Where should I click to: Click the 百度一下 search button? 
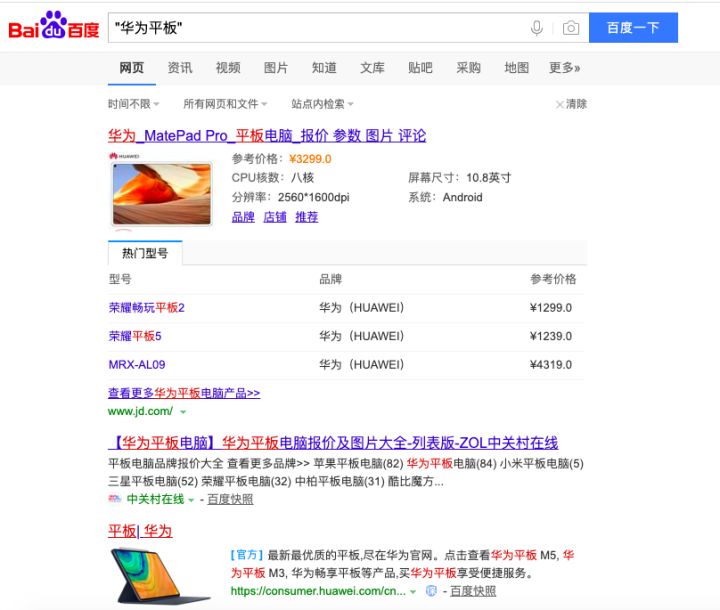pyautogui.click(x=633, y=28)
